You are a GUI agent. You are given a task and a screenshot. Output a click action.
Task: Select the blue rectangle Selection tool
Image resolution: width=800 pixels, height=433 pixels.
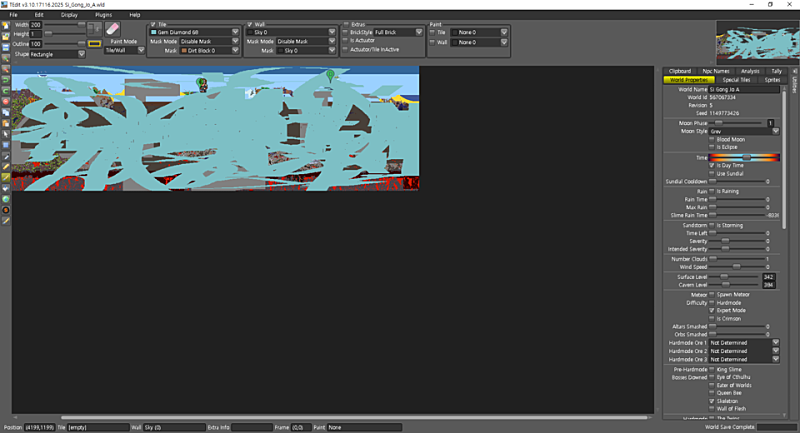[x=6, y=145]
